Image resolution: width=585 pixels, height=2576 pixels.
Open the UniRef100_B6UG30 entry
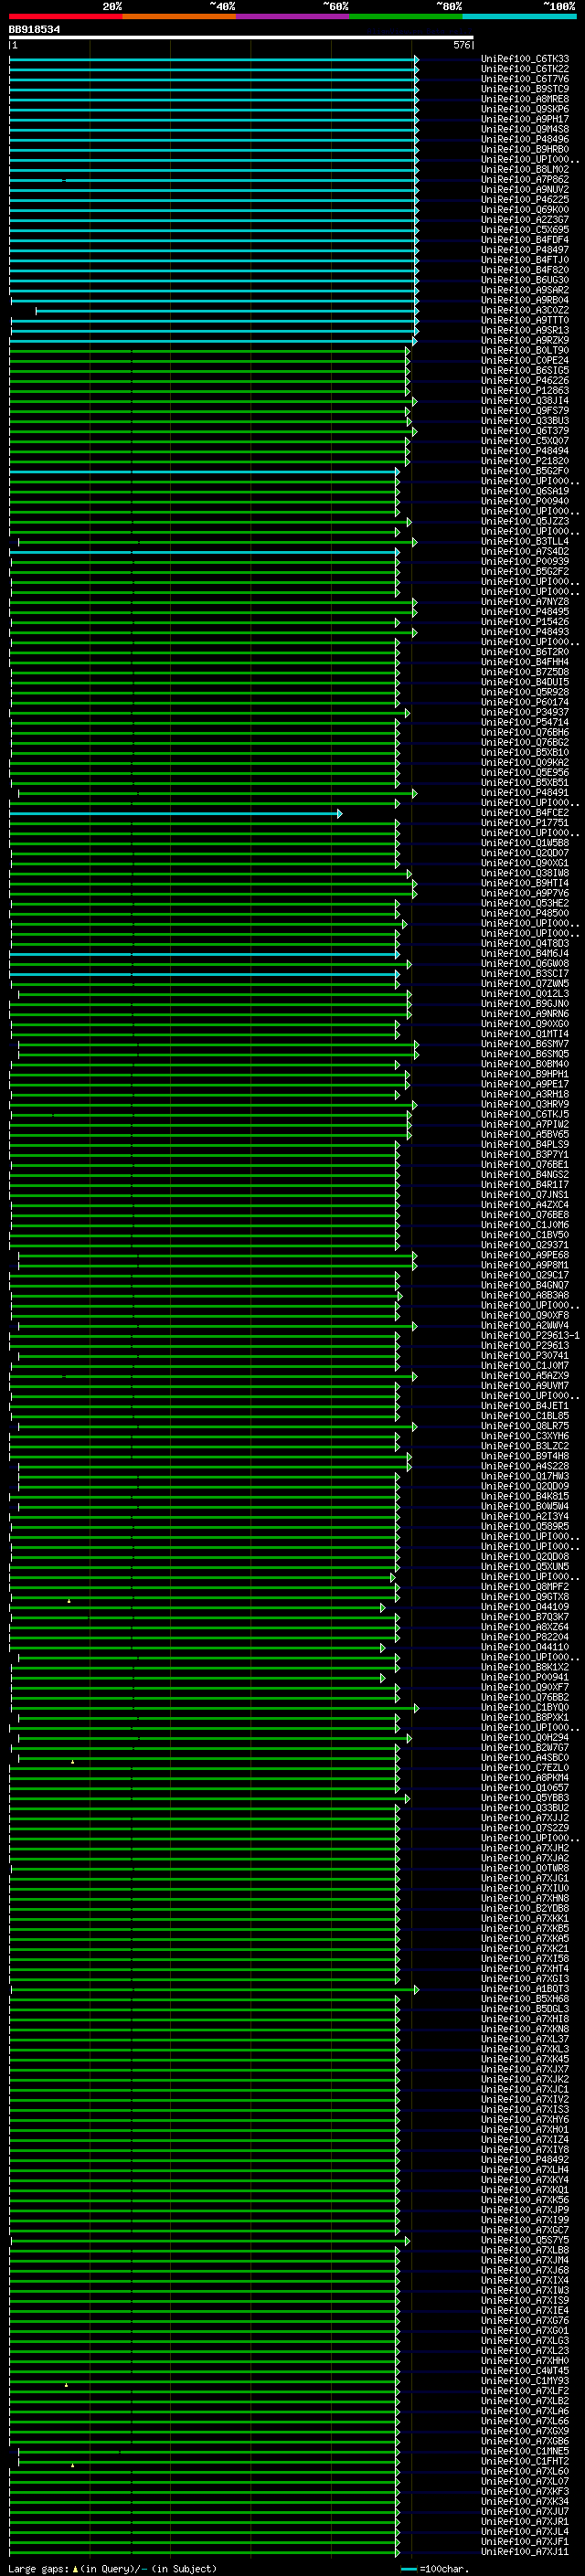pos(525,280)
